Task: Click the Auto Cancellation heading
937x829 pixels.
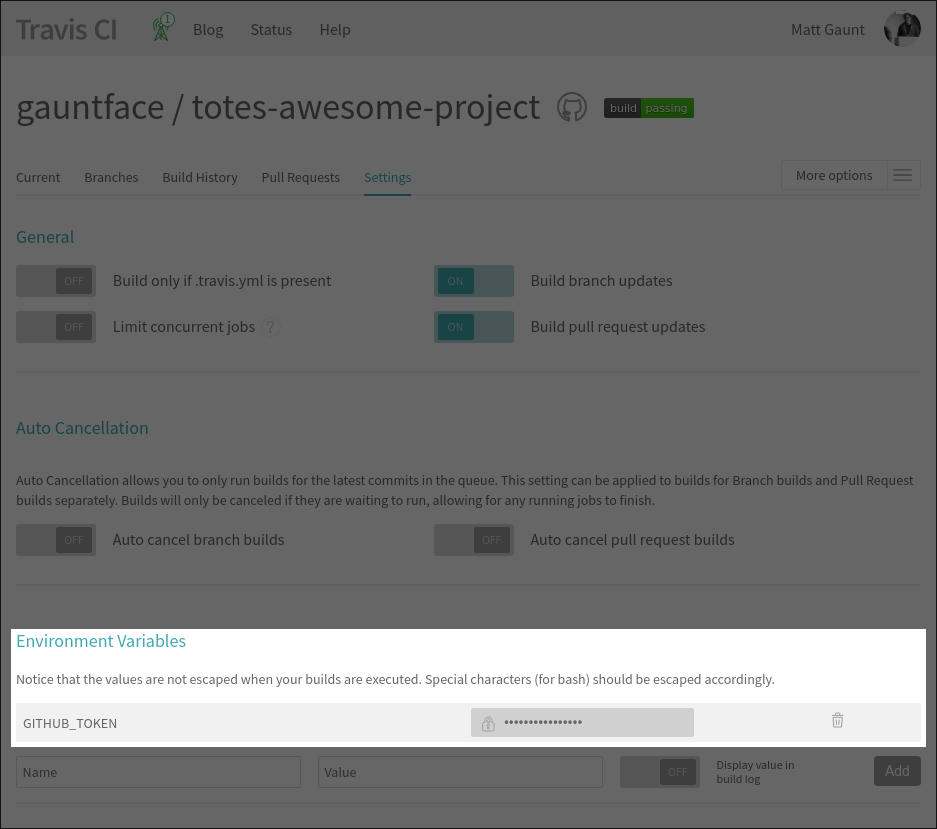Action: (x=82, y=428)
